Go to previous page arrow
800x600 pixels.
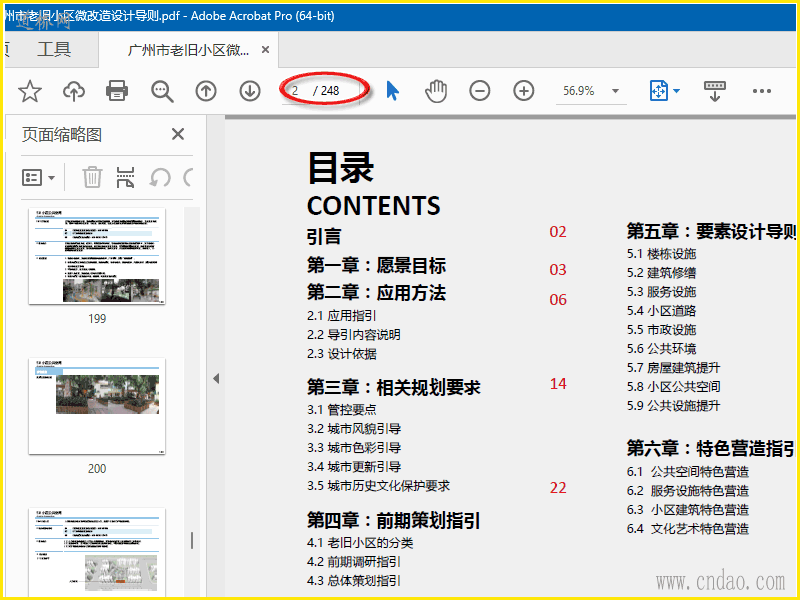(x=206, y=91)
